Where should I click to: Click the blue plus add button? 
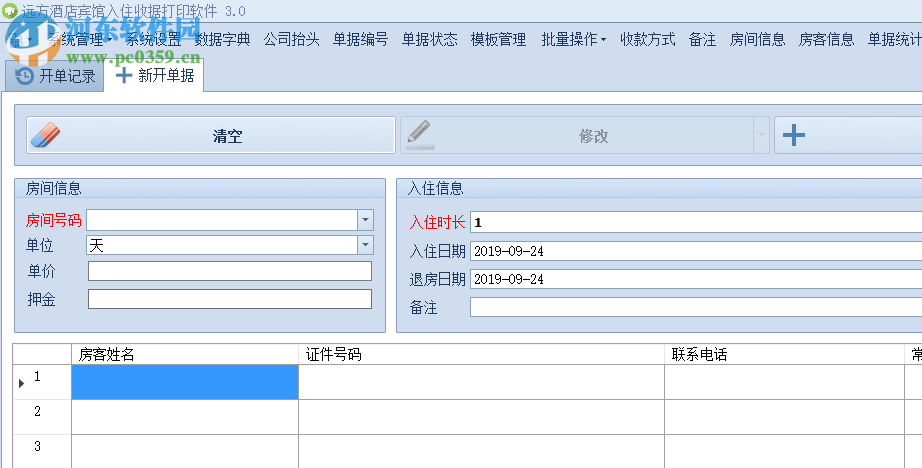[x=794, y=135]
